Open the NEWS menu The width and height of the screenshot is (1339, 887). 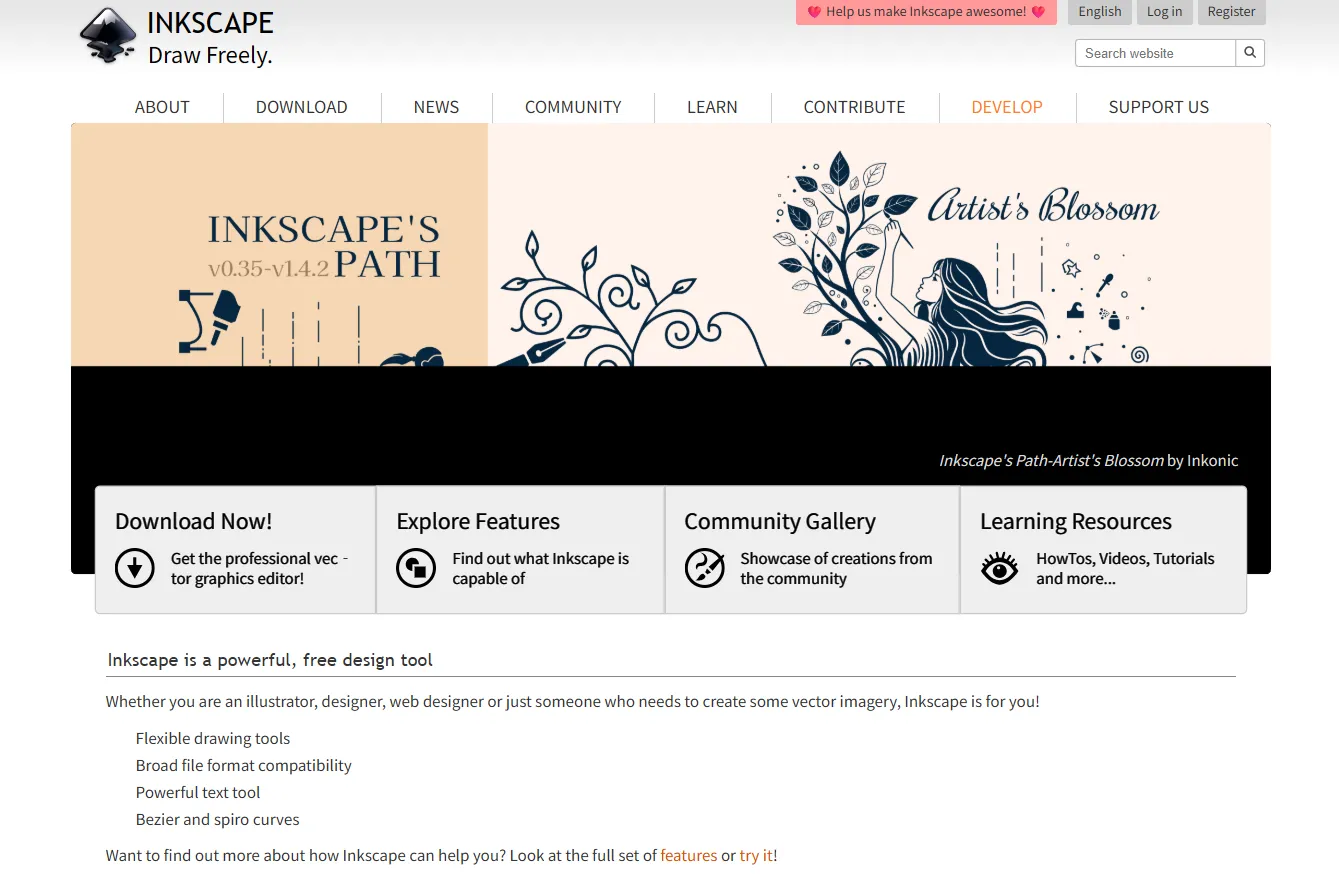tap(437, 107)
